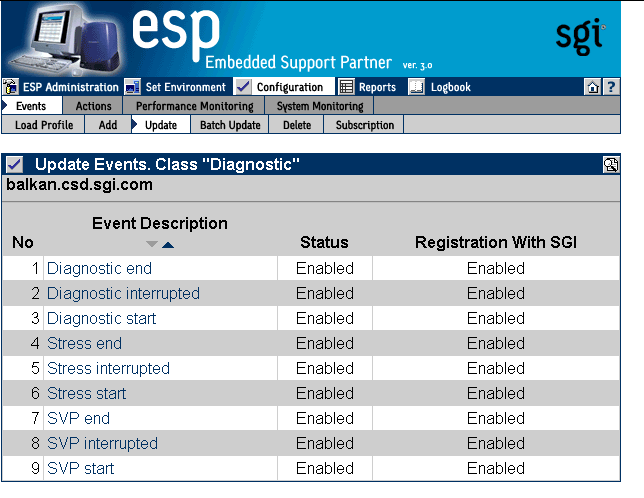Click the Set Environment monitor icon
Image resolution: width=644 pixels, height=498 pixels.
(x=132, y=87)
